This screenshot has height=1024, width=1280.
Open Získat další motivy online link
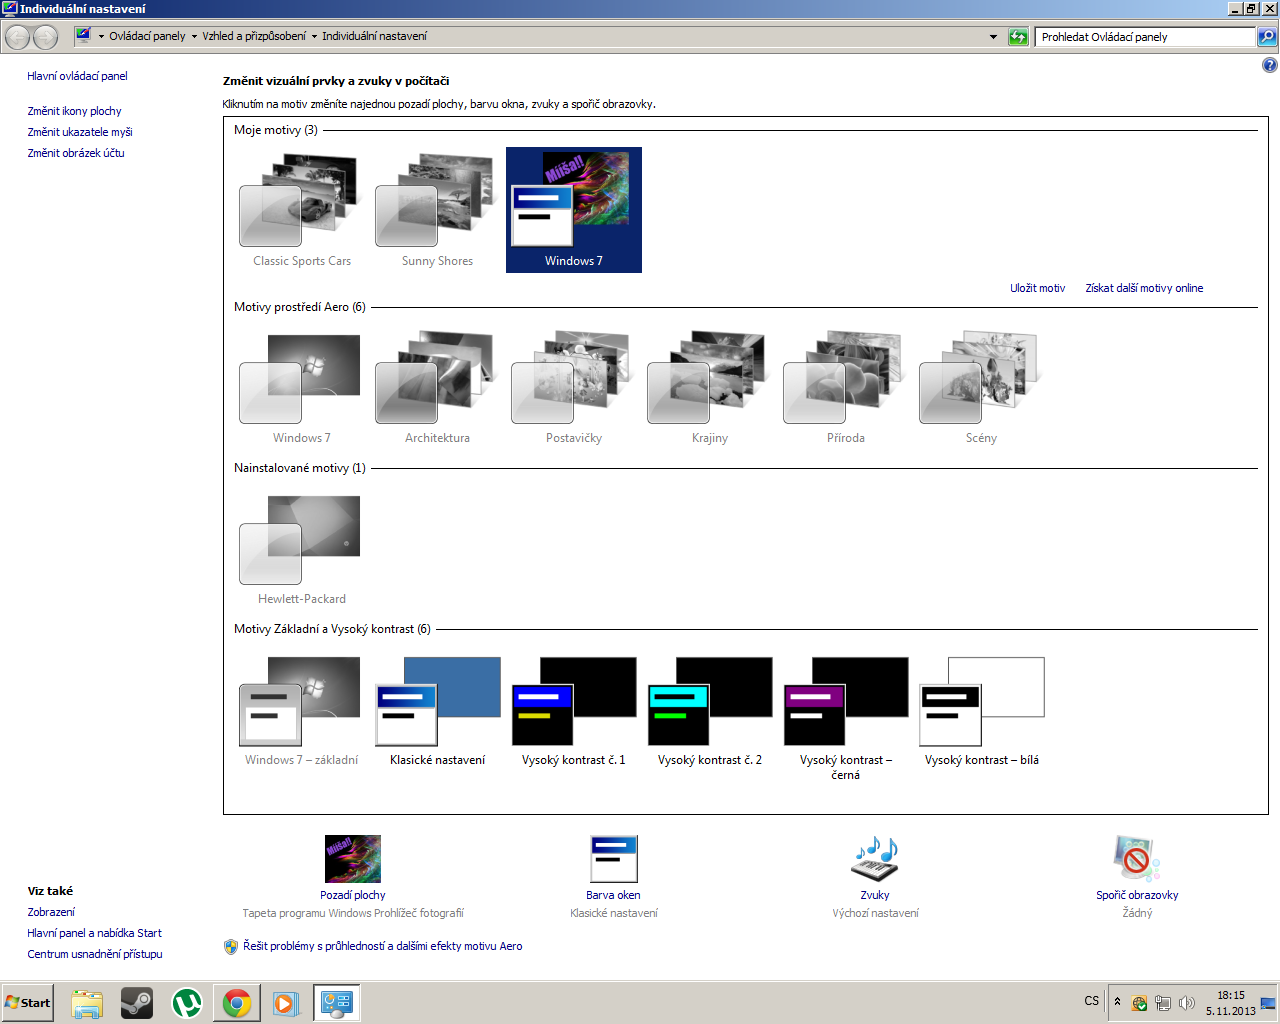pyautogui.click(x=1144, y=288)
